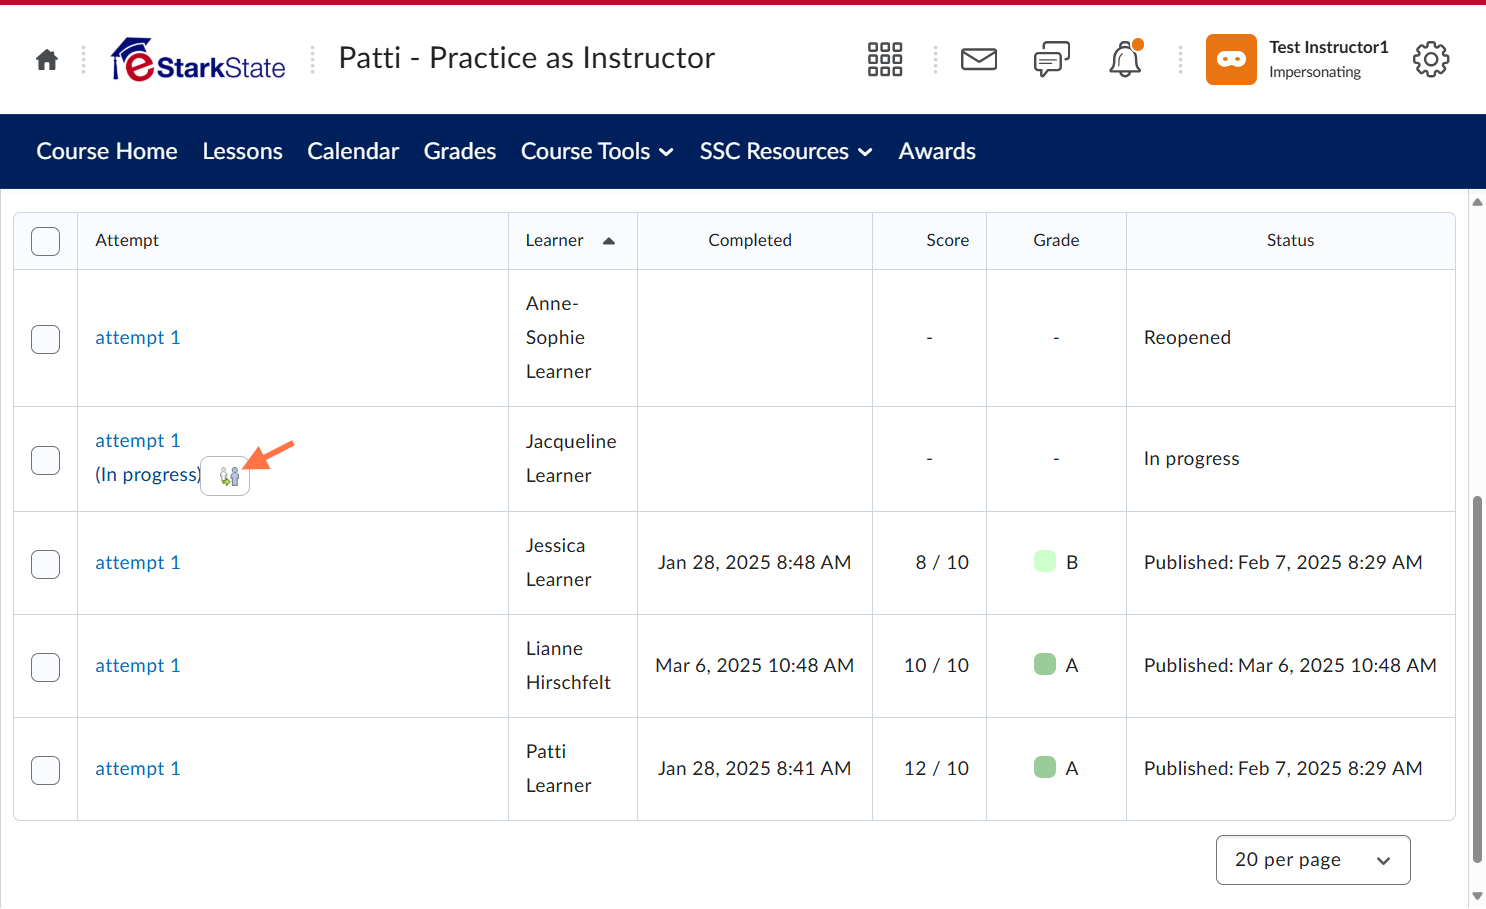Image resolution: width=1486 pixels, height=909 pixels.
Task: Go to My Home via house icon
Action: 47,60
